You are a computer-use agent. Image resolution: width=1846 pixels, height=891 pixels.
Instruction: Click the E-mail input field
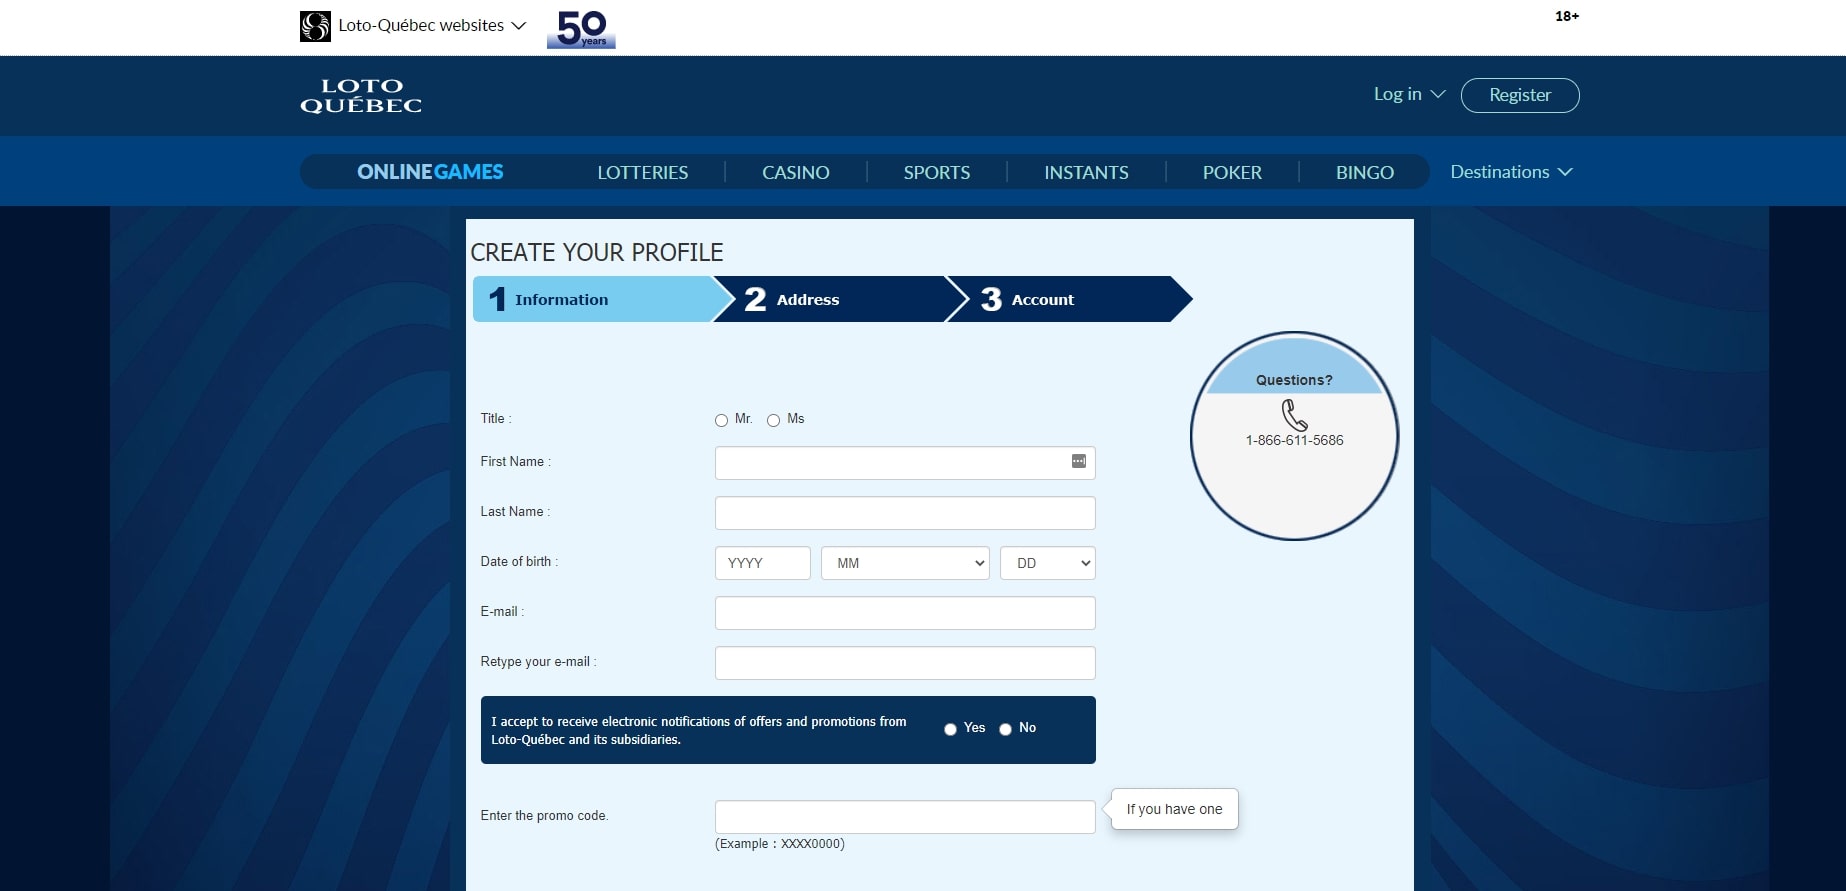(905, 613)
